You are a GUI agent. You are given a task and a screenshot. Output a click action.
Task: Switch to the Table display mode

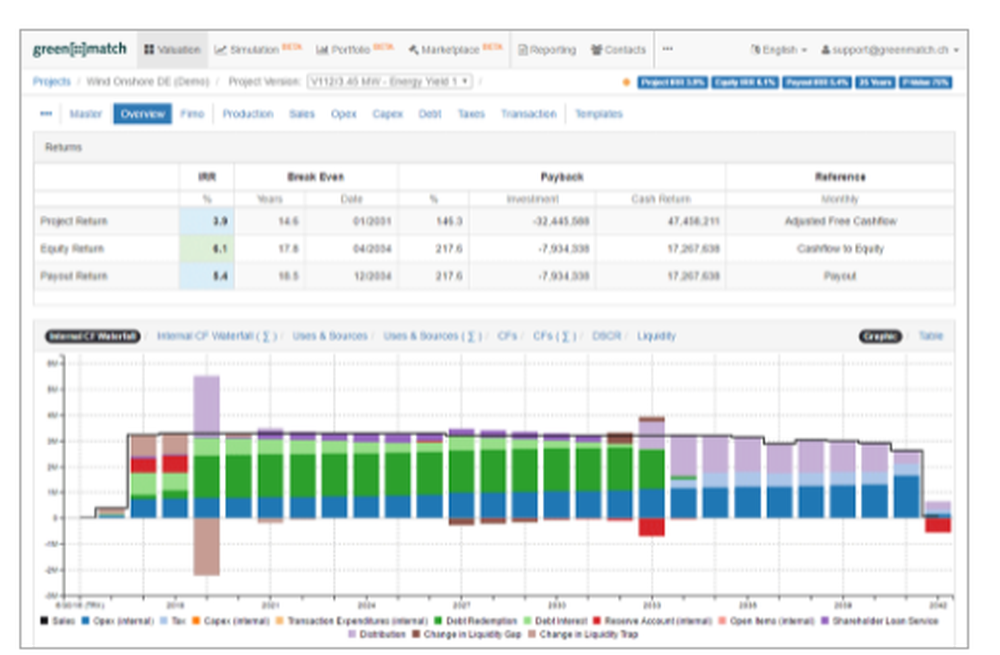click(x=930, y=336)
